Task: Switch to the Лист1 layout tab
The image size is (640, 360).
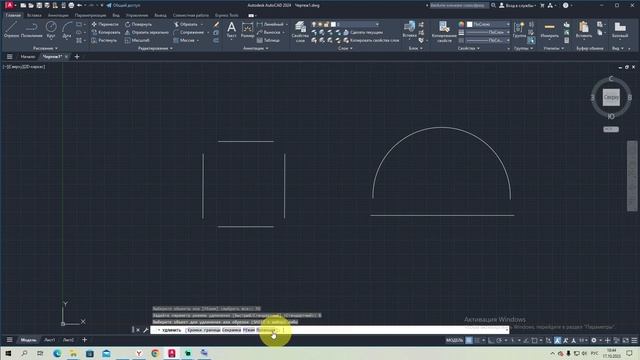Action: [x=49, y=340]
